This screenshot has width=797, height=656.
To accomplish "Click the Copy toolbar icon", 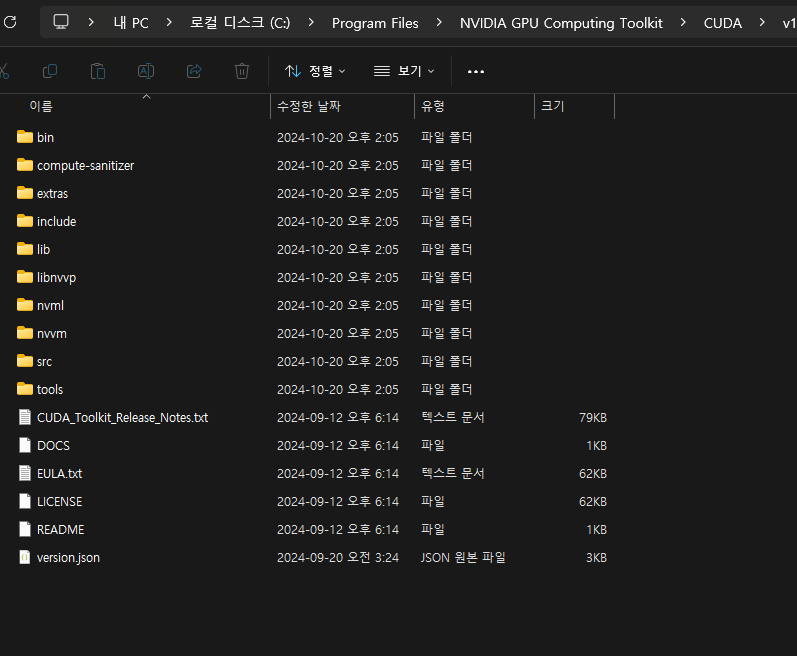I will point(50,71).
